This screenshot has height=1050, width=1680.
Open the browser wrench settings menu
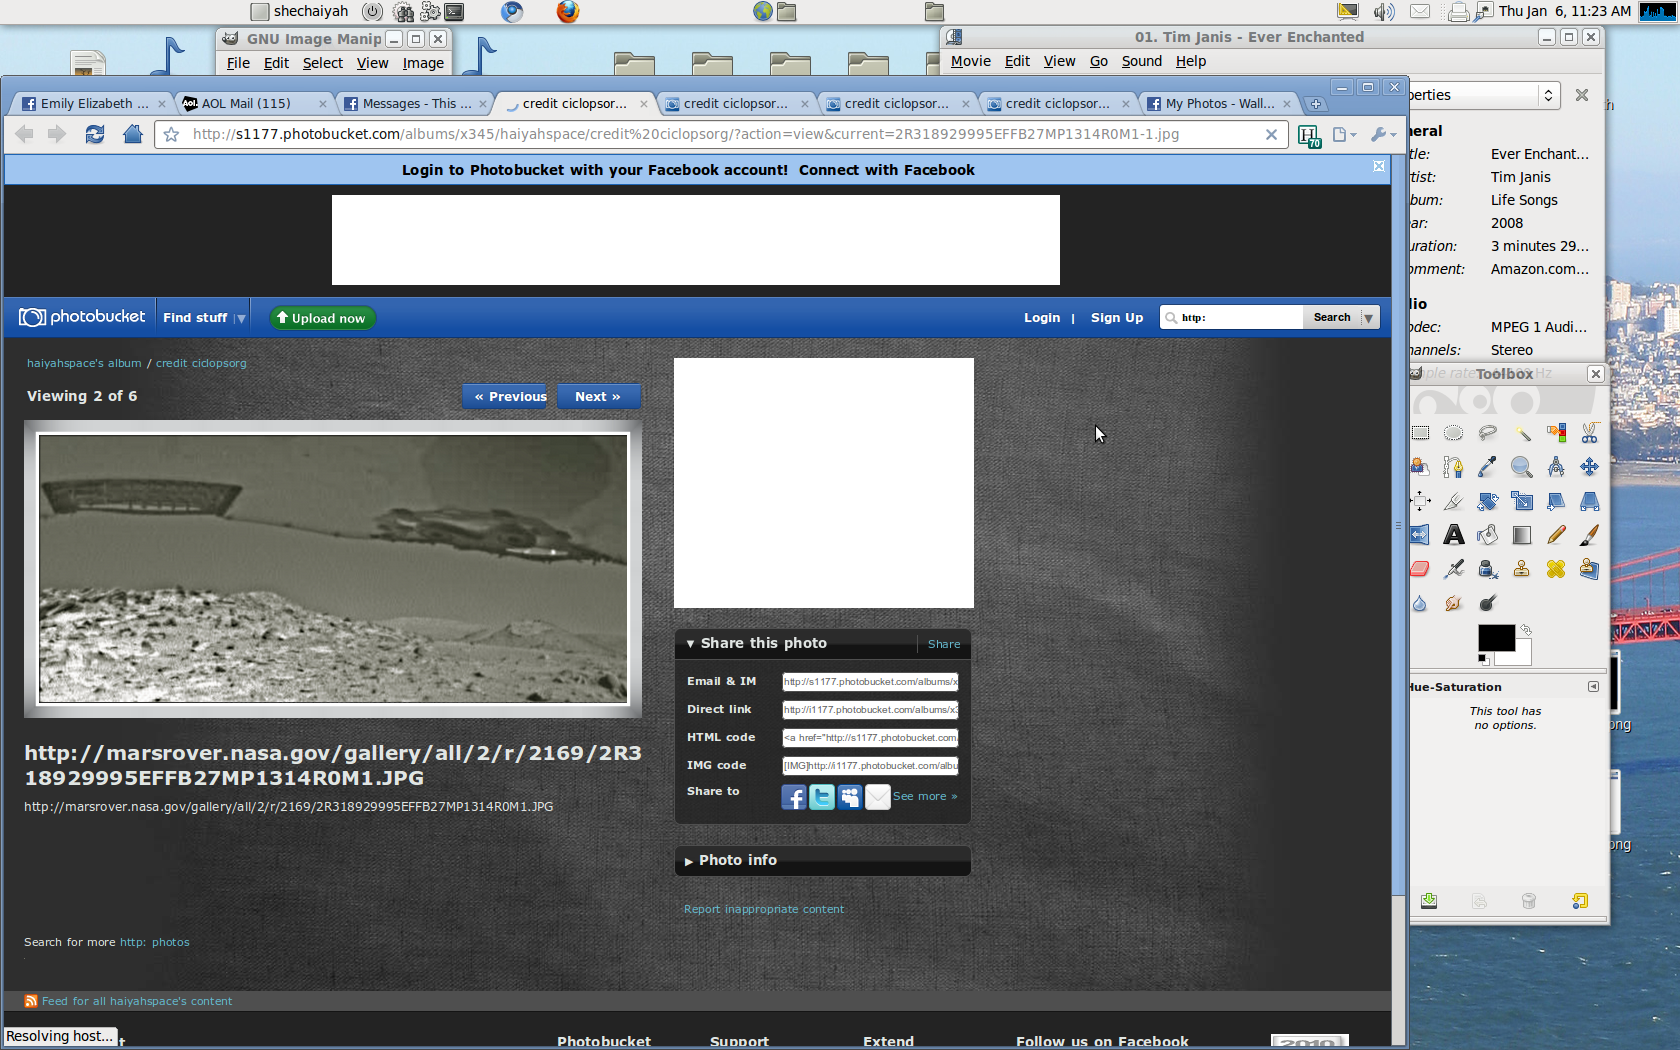(1382, 134)
